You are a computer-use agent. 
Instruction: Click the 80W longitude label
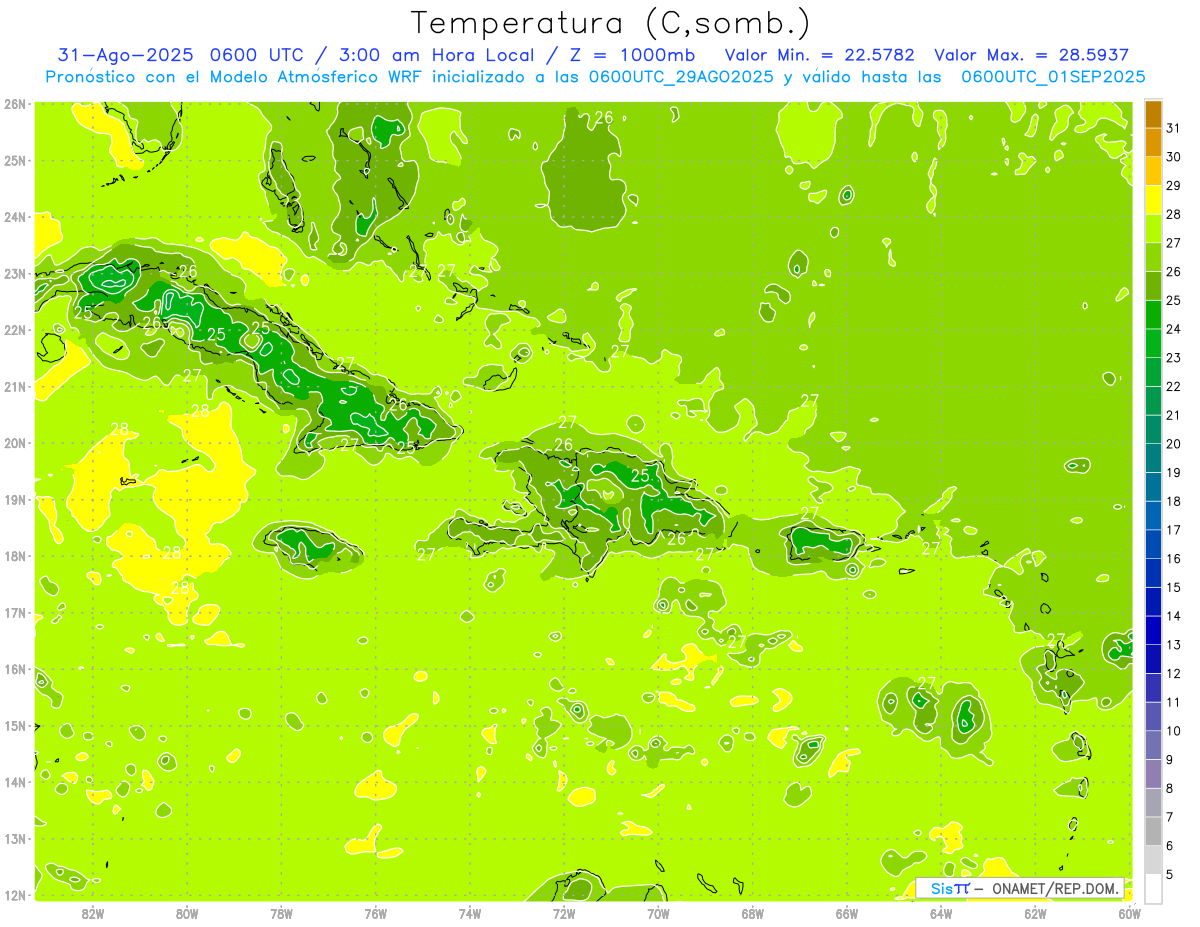[187, 914]
